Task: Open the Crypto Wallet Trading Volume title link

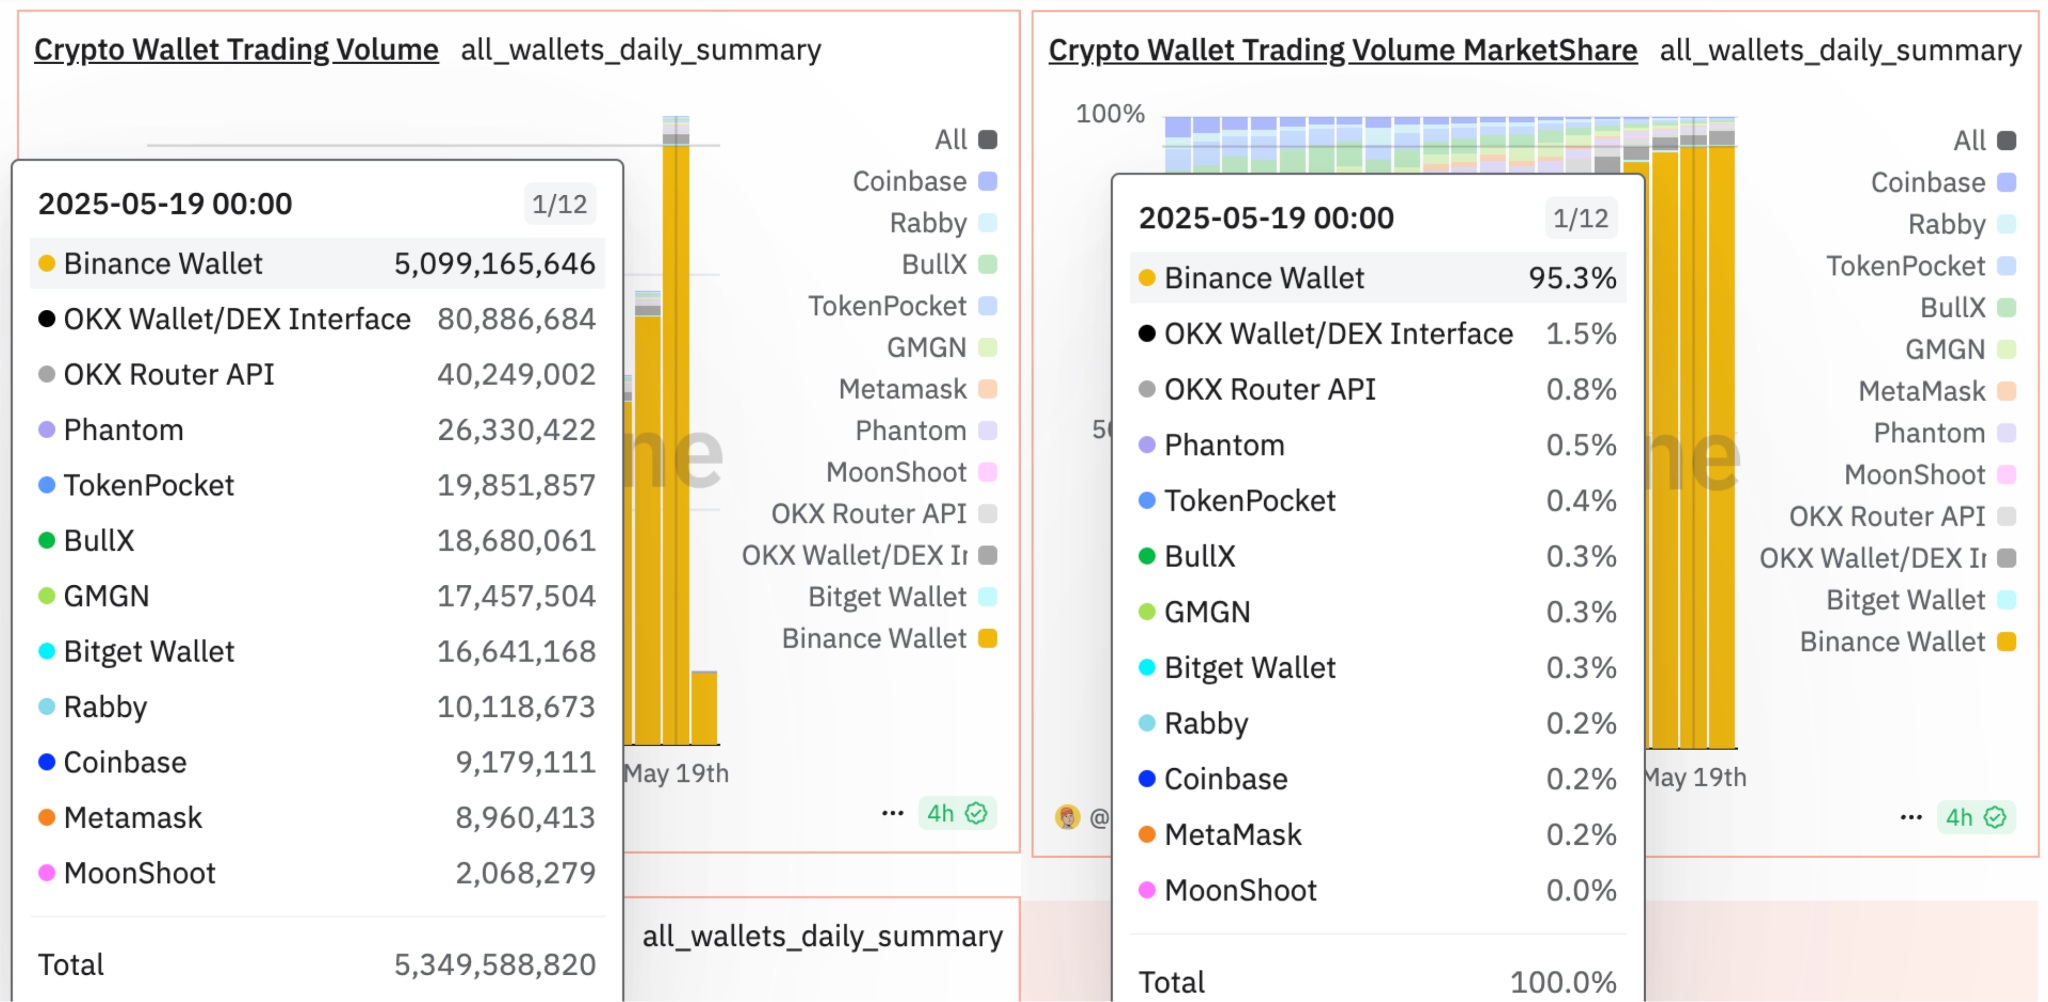Action: (236, 49)
